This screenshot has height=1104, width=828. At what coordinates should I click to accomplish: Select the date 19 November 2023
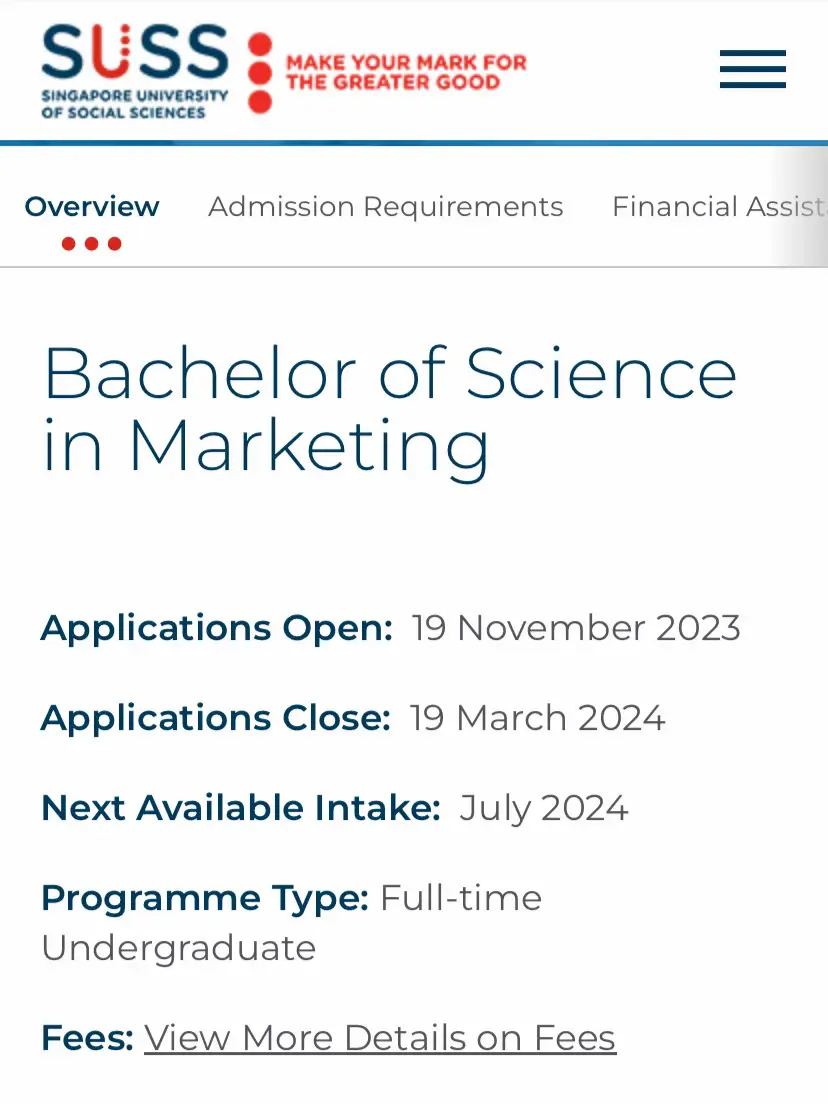click(x=575, y=628)
